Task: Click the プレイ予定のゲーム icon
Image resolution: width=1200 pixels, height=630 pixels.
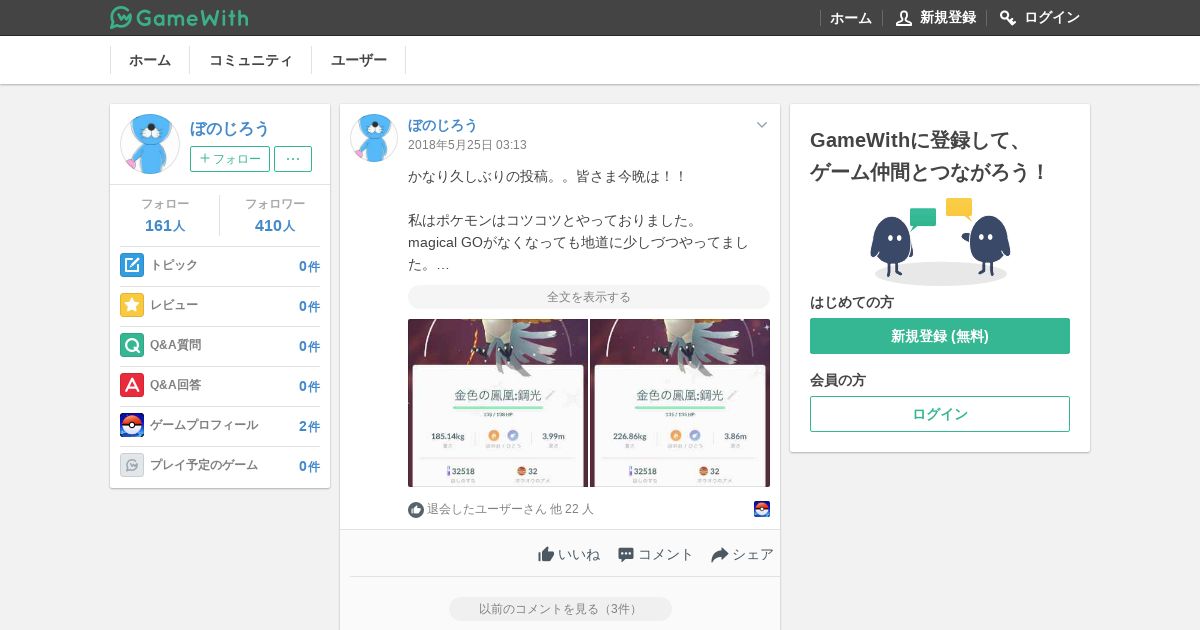Action: [x=132, y=465]
